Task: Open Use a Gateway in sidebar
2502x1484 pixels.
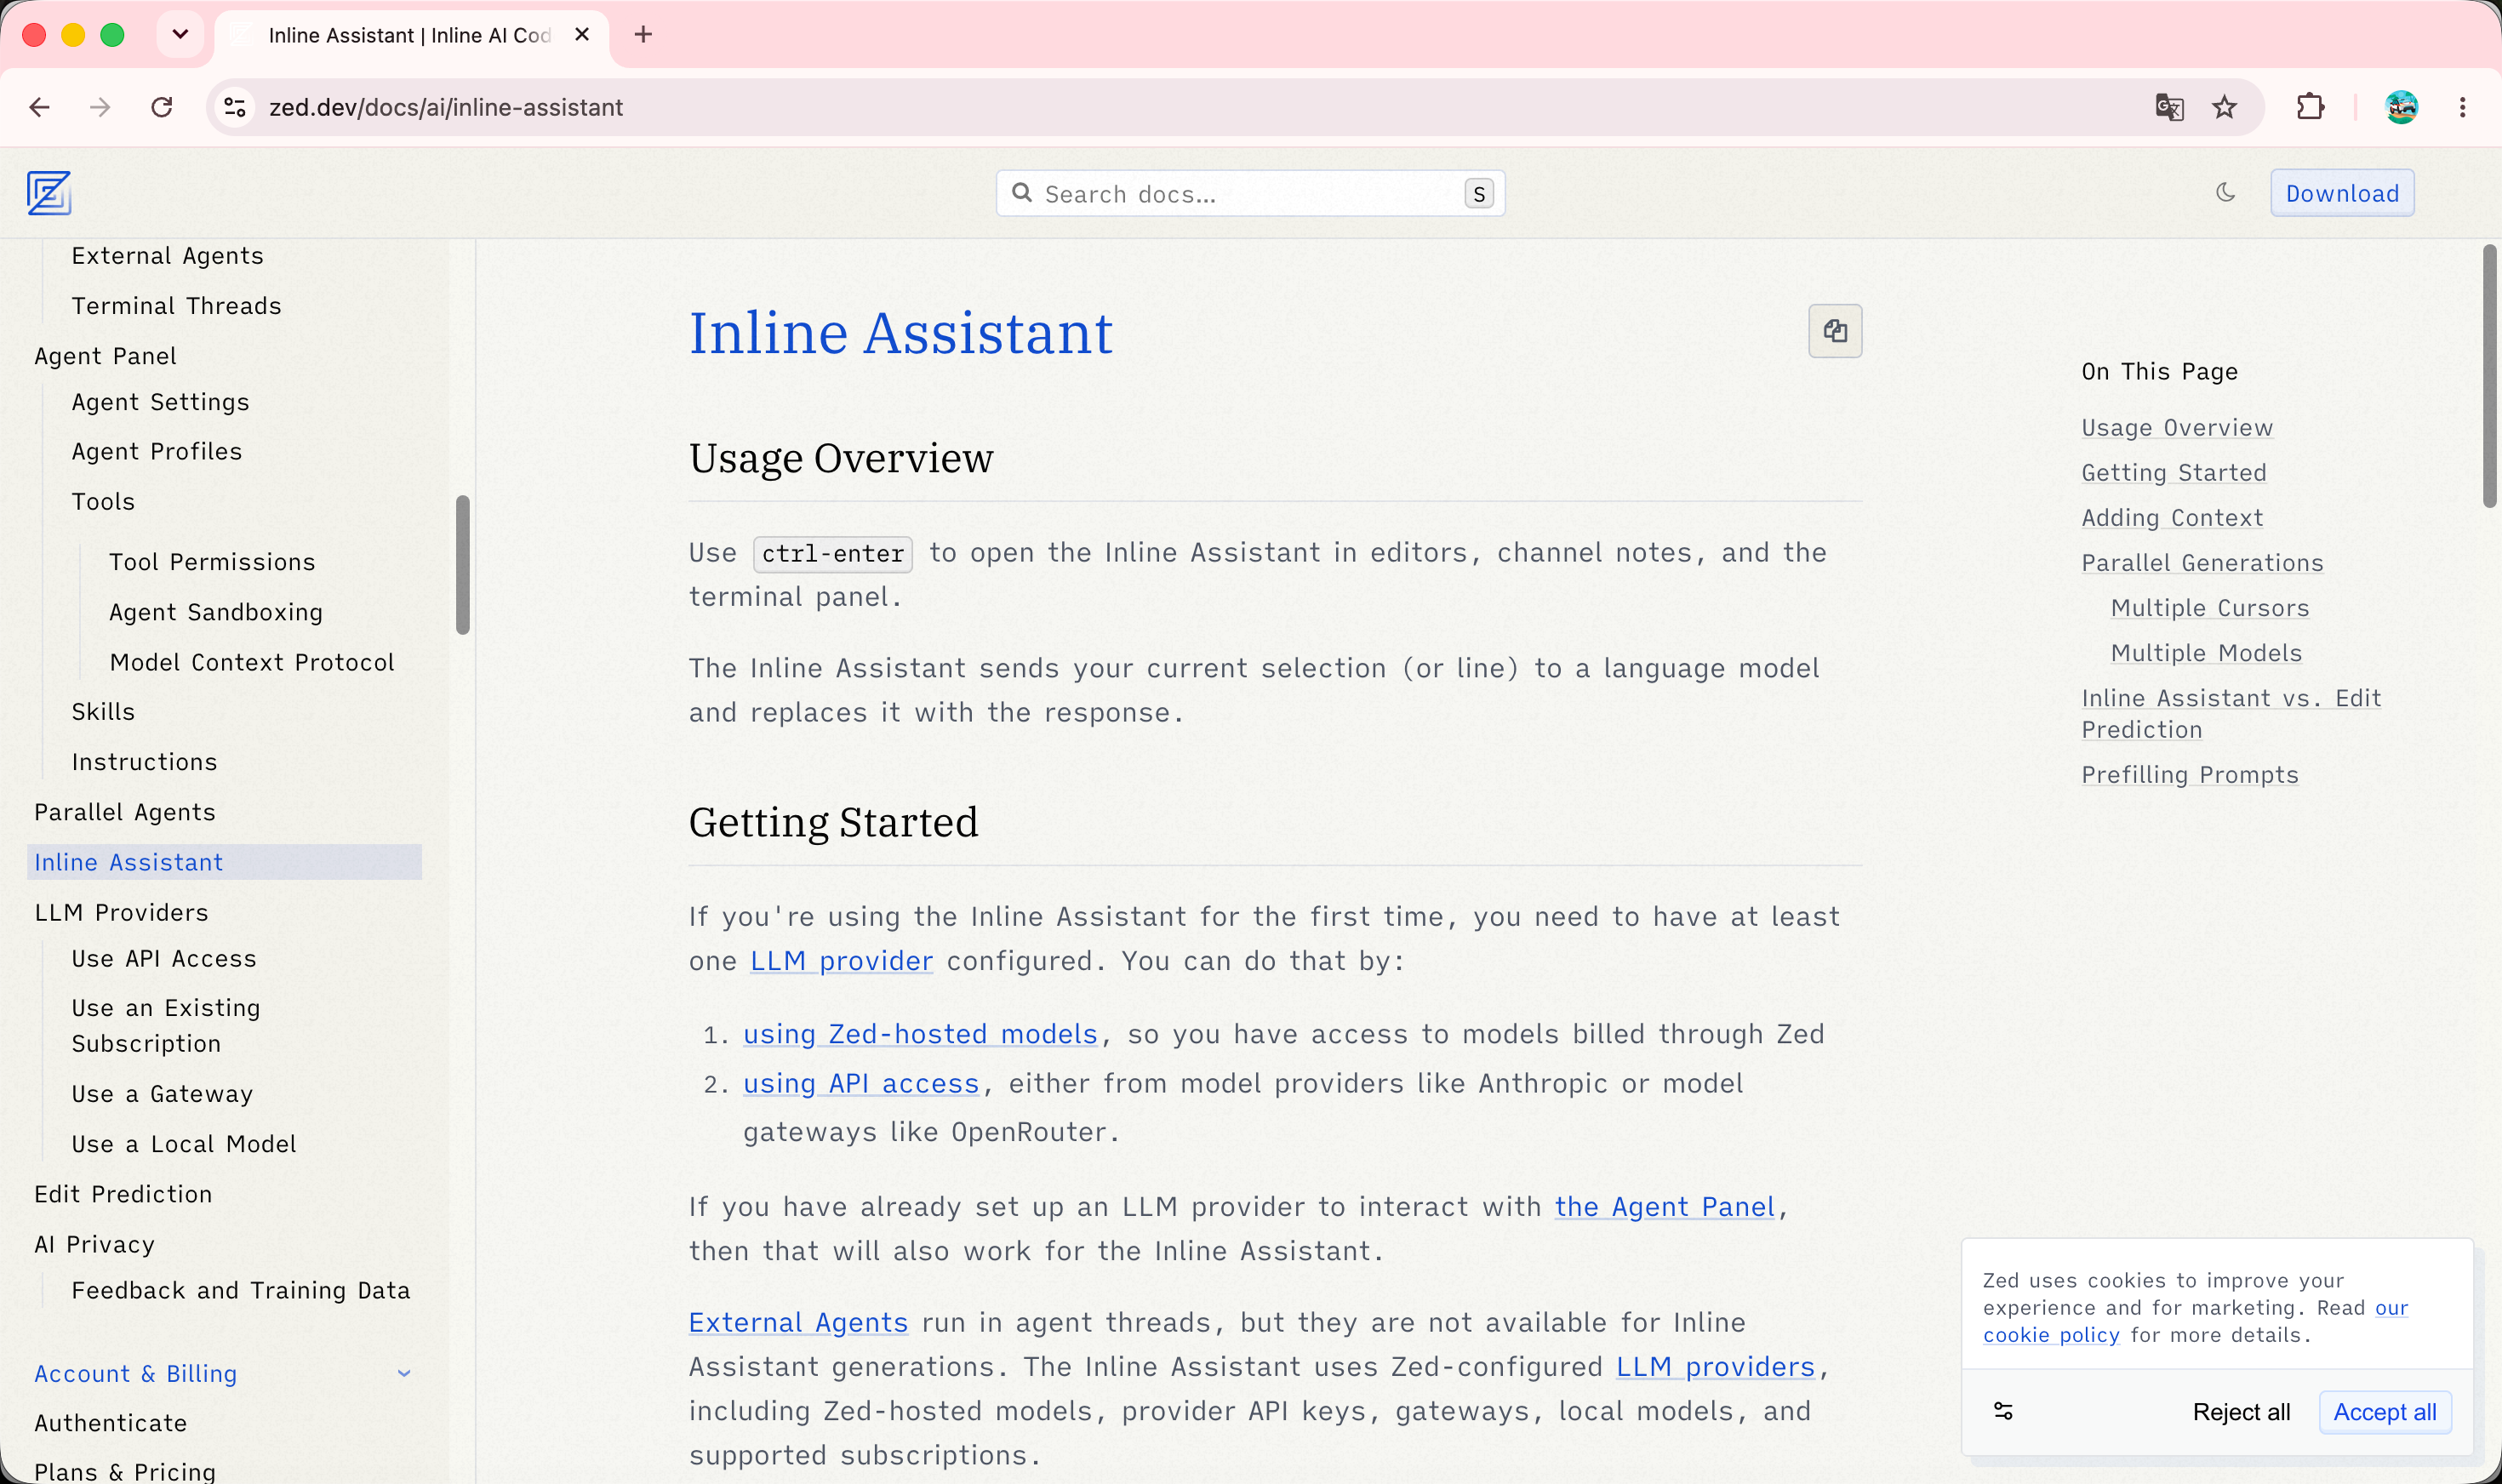Action: [163, 1094]
